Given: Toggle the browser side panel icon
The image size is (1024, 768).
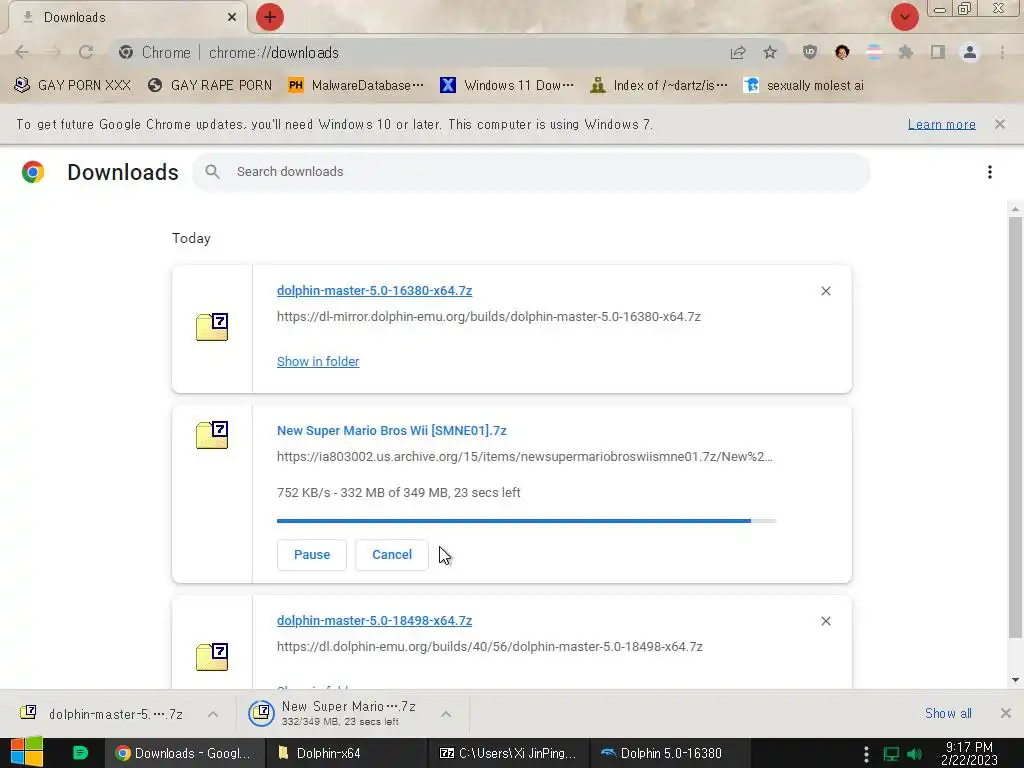Looking at the screenshot, I should click(x=938, y=52).
